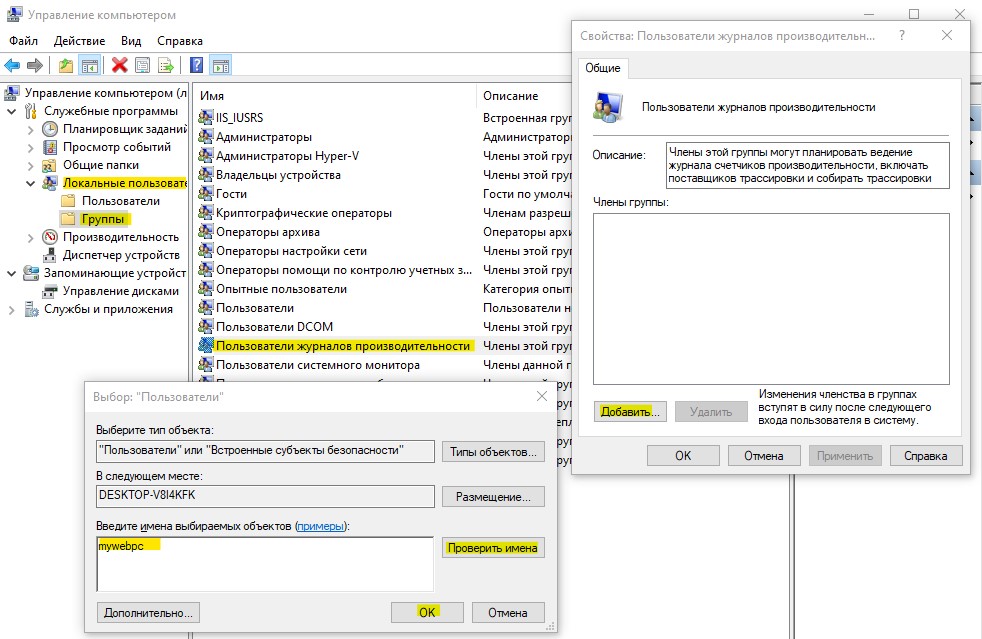Select the Криптографические операторы row
This screenshot has height=639, width=982.
385,213
